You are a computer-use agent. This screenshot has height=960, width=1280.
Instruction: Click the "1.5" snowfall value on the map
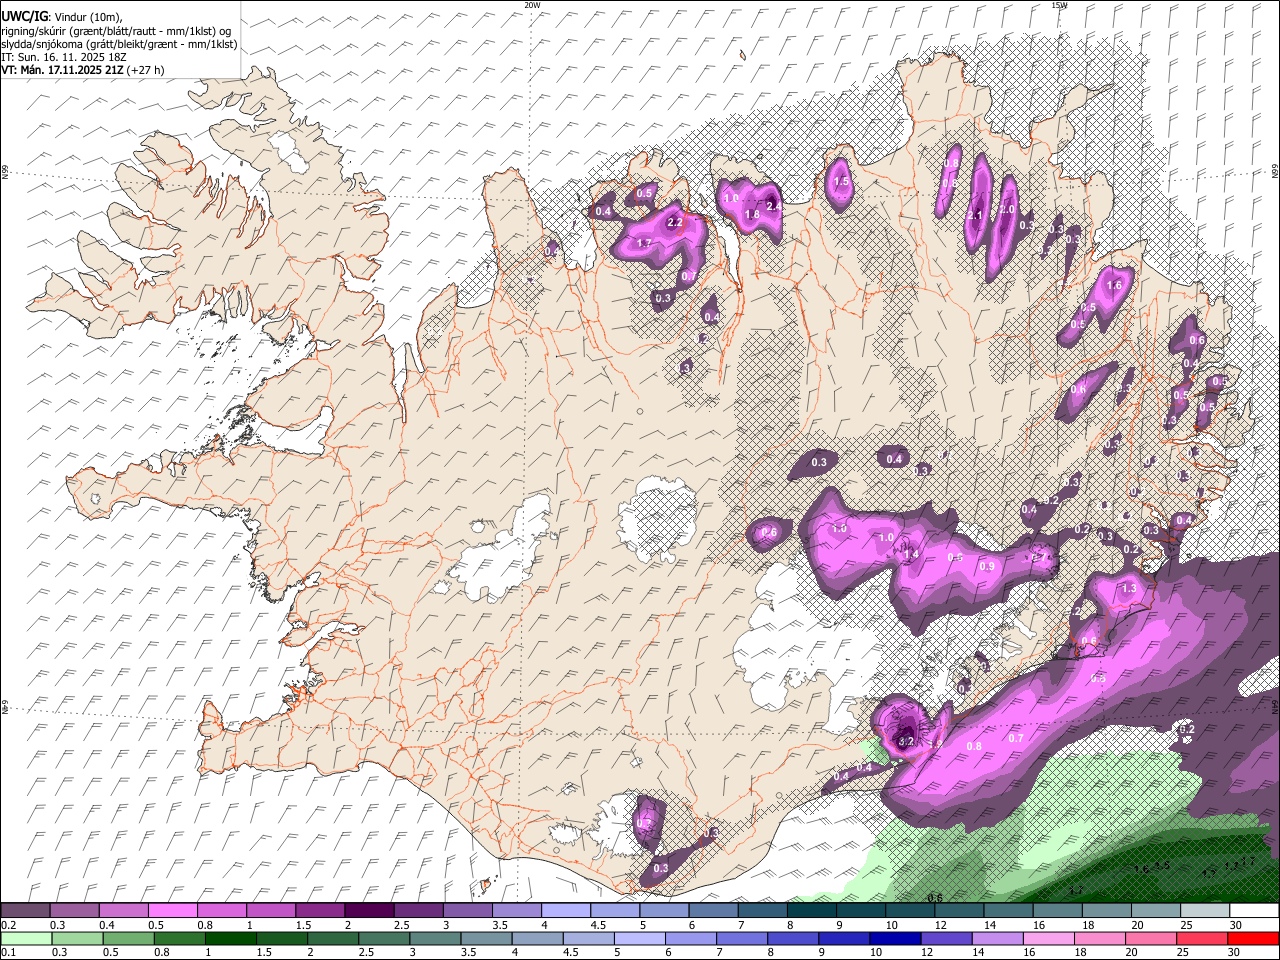[x=841, y=182]
